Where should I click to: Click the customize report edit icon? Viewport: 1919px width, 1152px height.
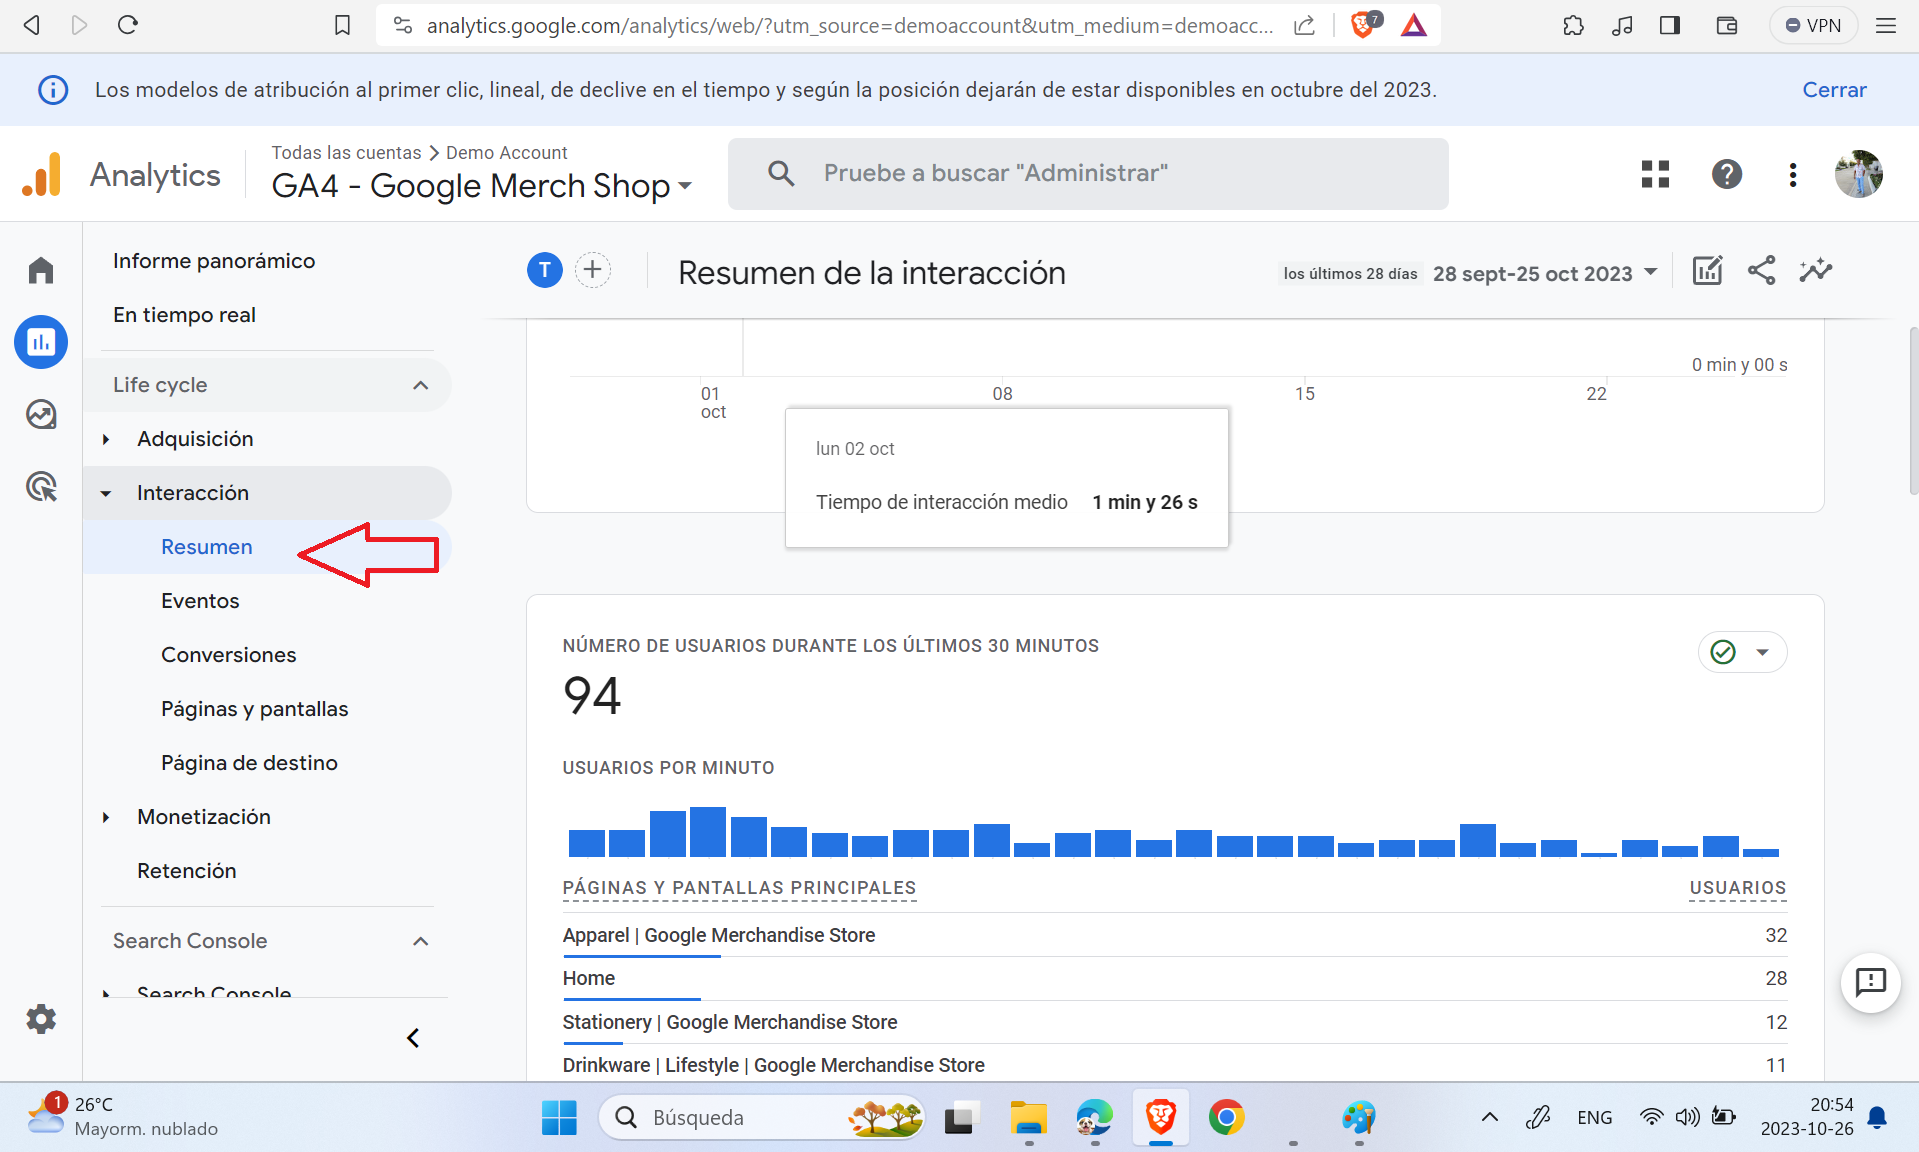[1707, 270]
